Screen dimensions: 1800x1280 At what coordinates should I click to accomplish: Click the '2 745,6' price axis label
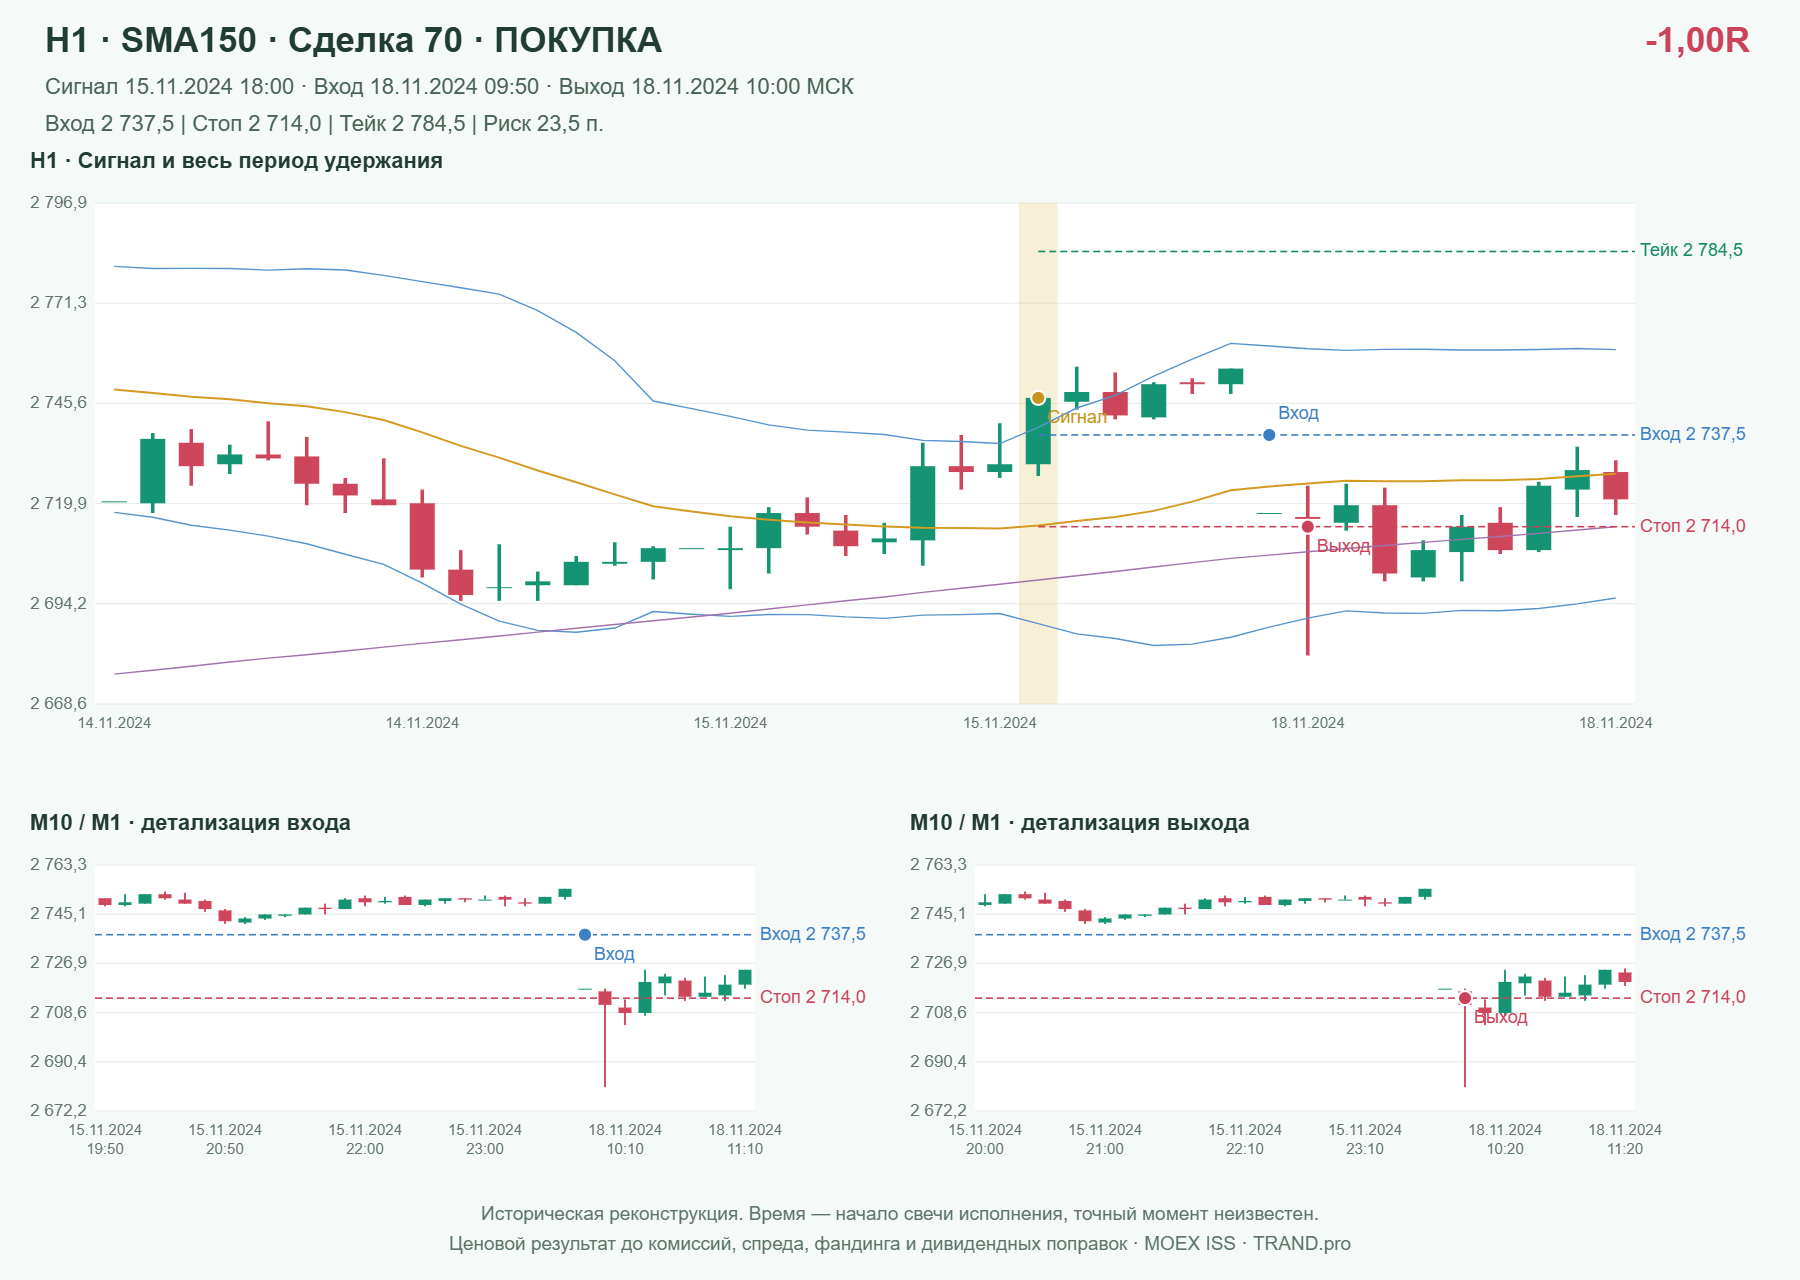[x=58, y=403]
